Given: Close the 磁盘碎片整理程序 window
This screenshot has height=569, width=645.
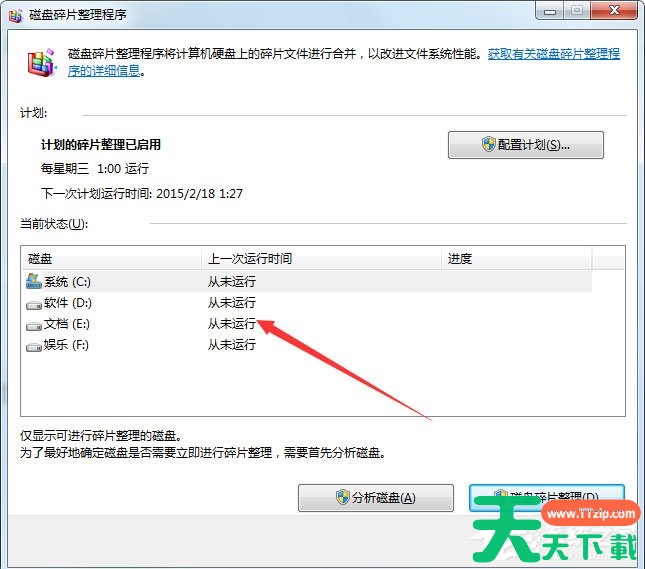Looking at the screenshot, I should click(x=611, y=11).
